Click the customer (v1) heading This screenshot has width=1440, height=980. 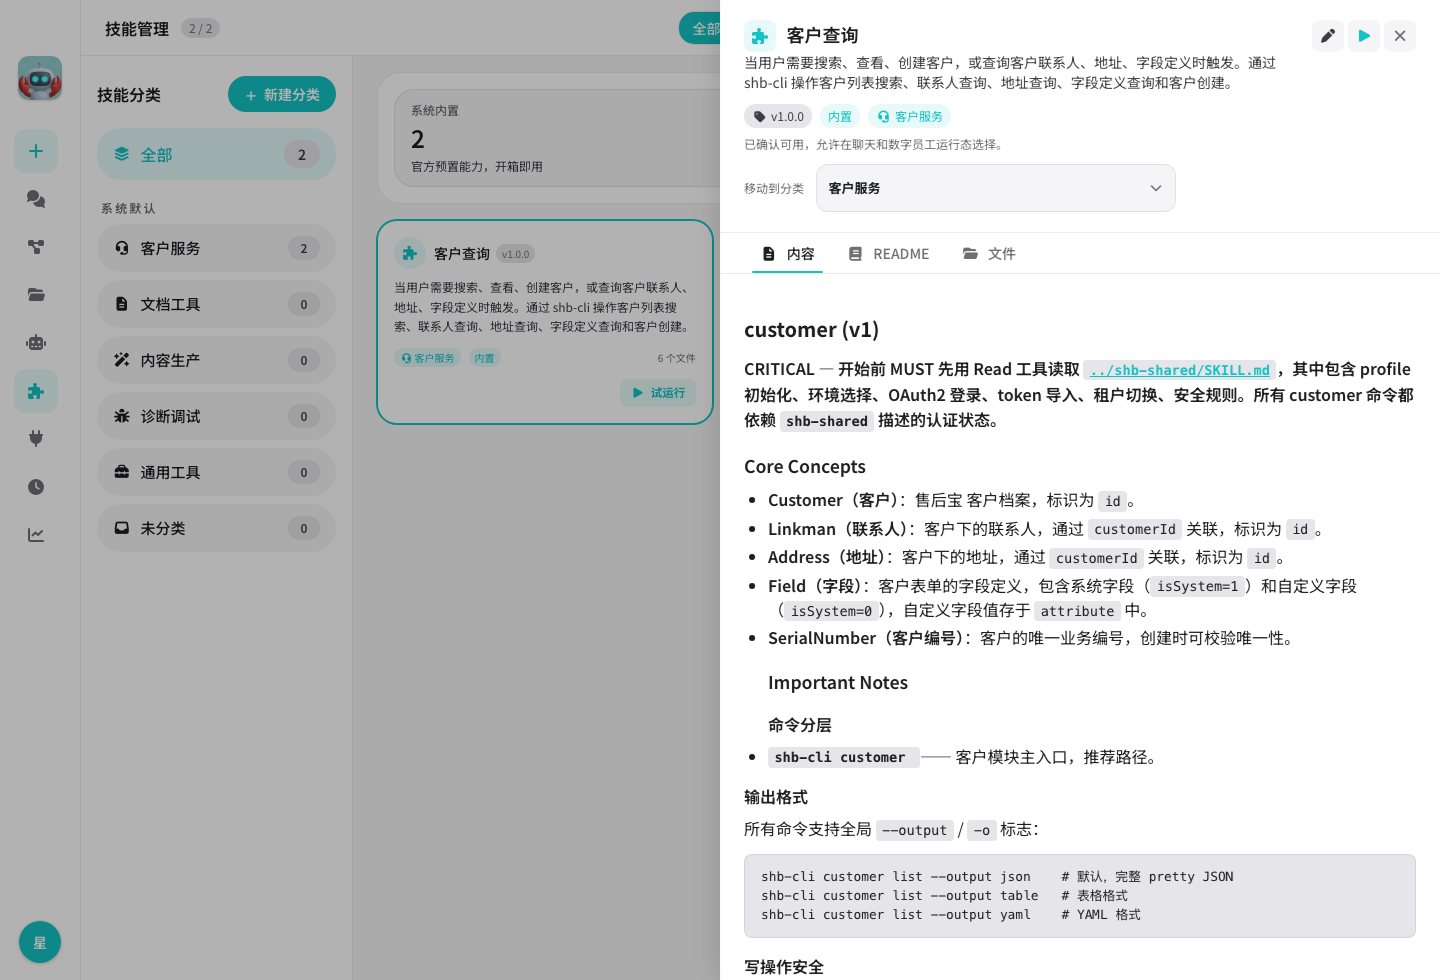[x=811, y=330]
